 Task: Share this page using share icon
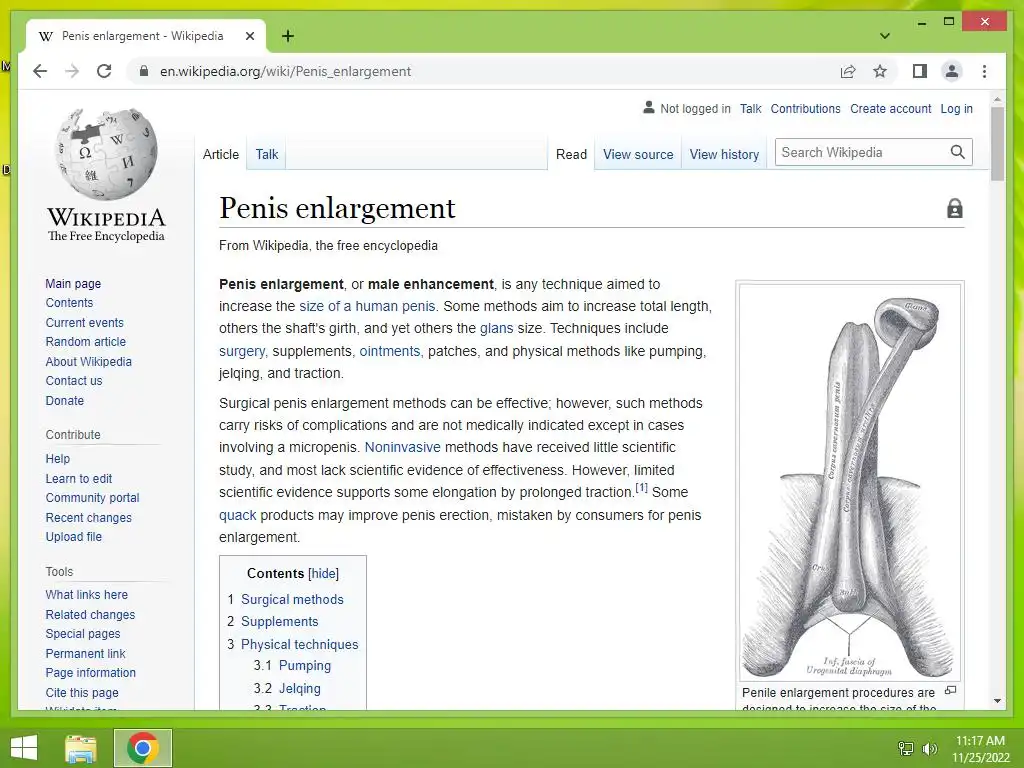pos(848,71)
